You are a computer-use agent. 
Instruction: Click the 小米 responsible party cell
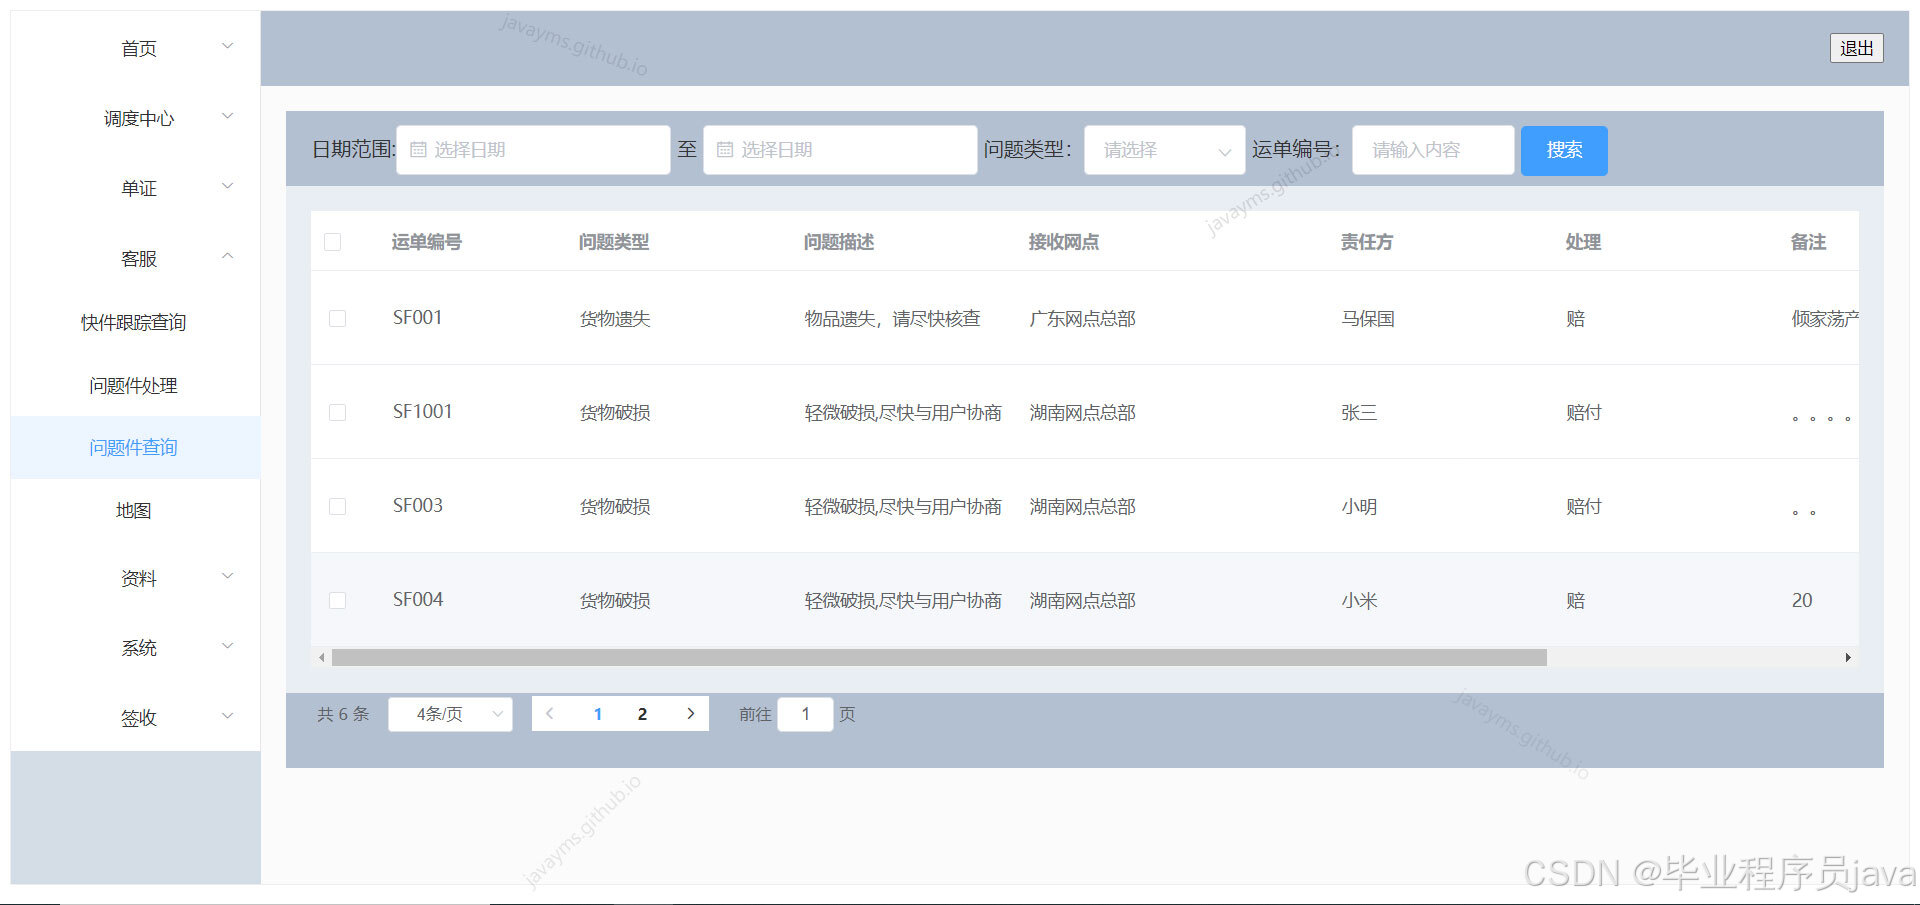pos(1359,601)
